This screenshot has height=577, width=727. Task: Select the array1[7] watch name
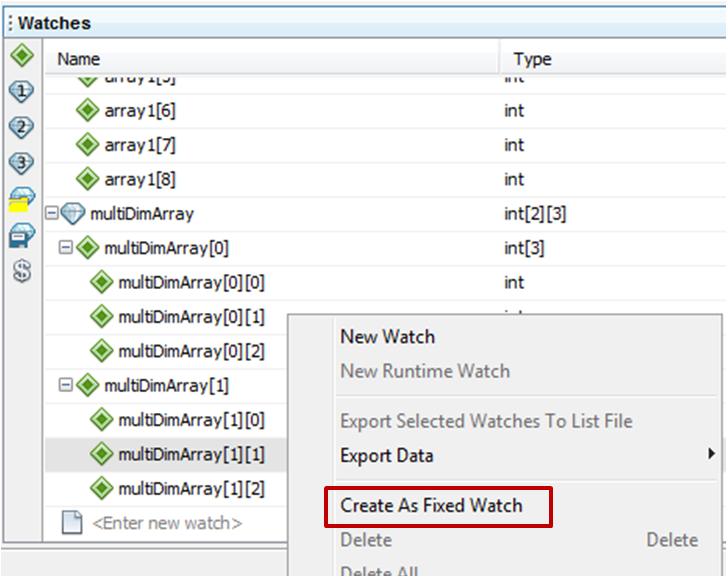(x=140, y=145)
